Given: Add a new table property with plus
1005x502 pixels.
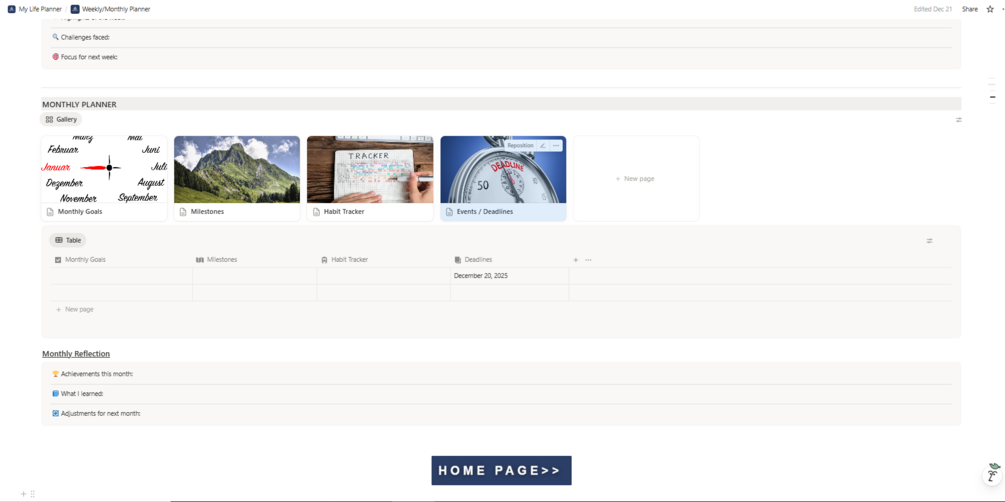Looking at the screenshot, I should tap(576, 260).
